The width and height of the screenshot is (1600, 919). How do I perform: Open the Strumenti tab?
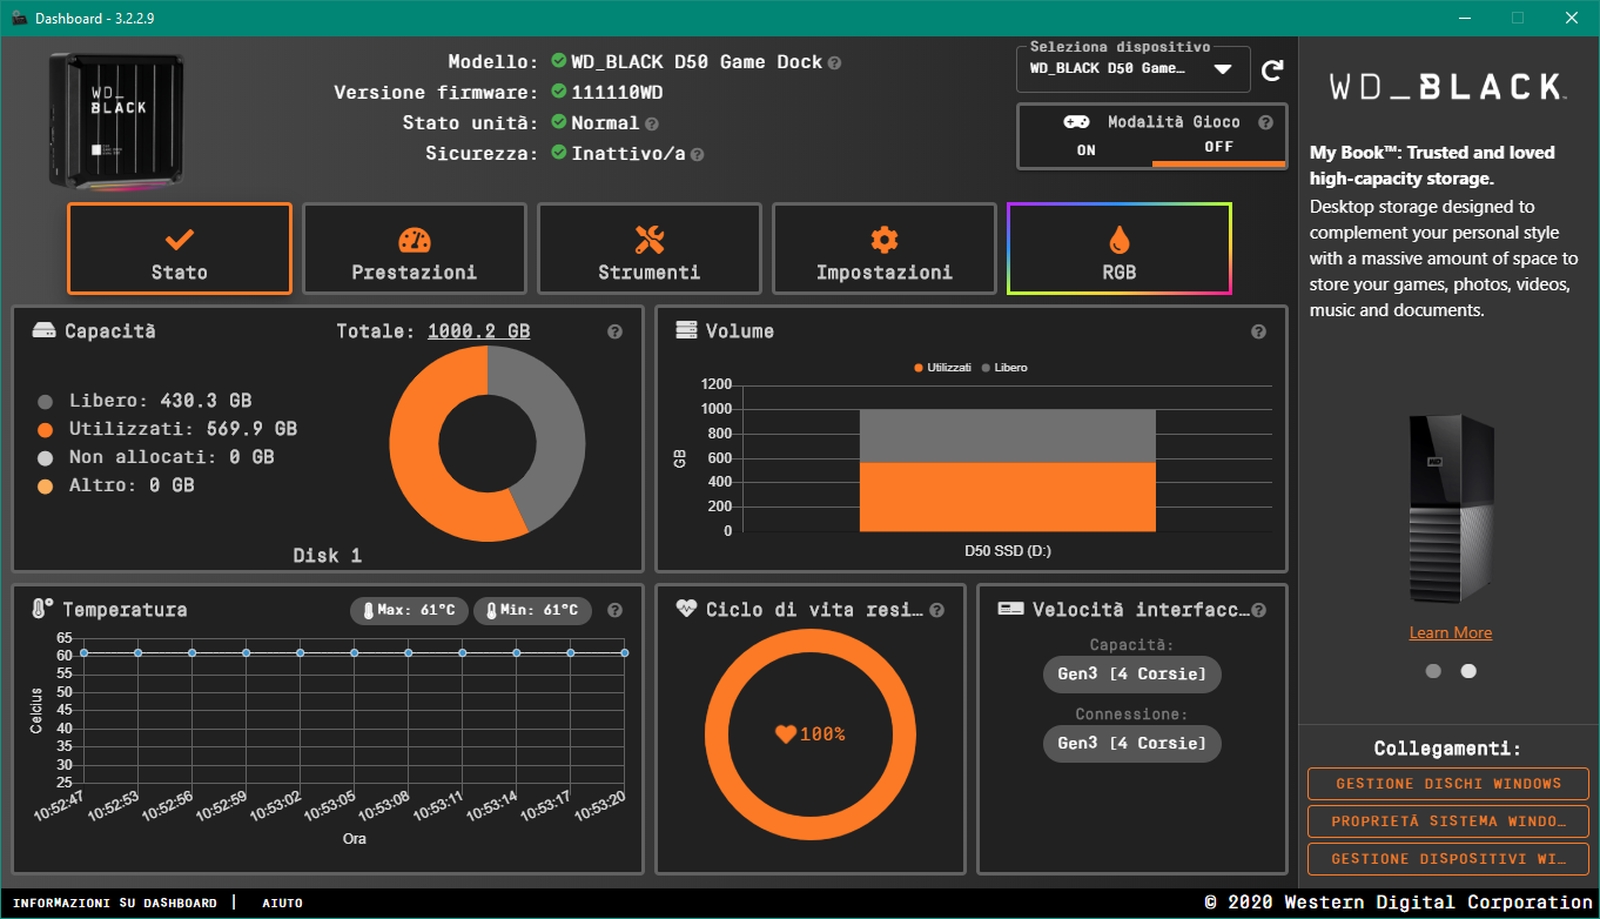[x=649, y=249]
